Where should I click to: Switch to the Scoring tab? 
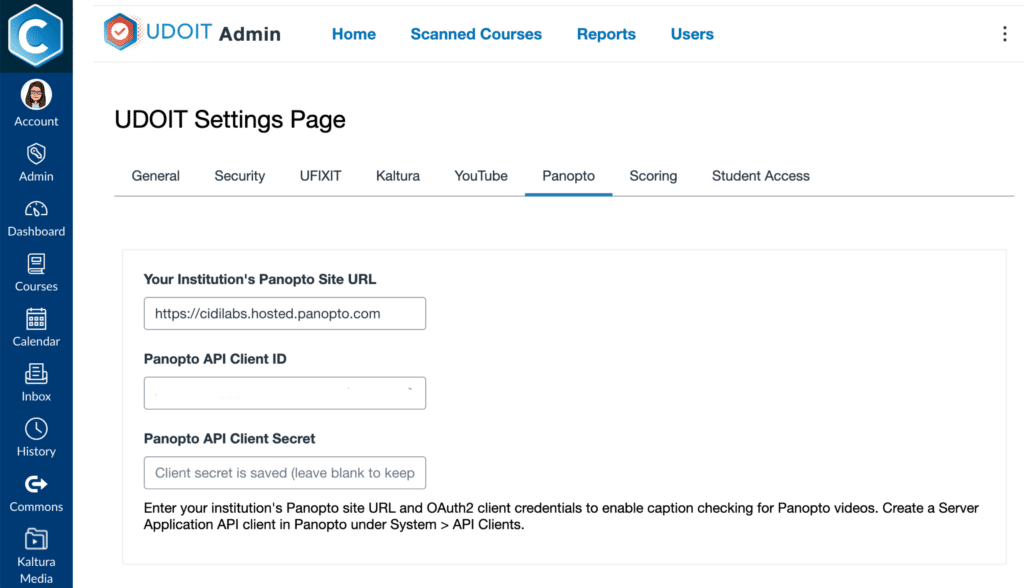(653, 176)
